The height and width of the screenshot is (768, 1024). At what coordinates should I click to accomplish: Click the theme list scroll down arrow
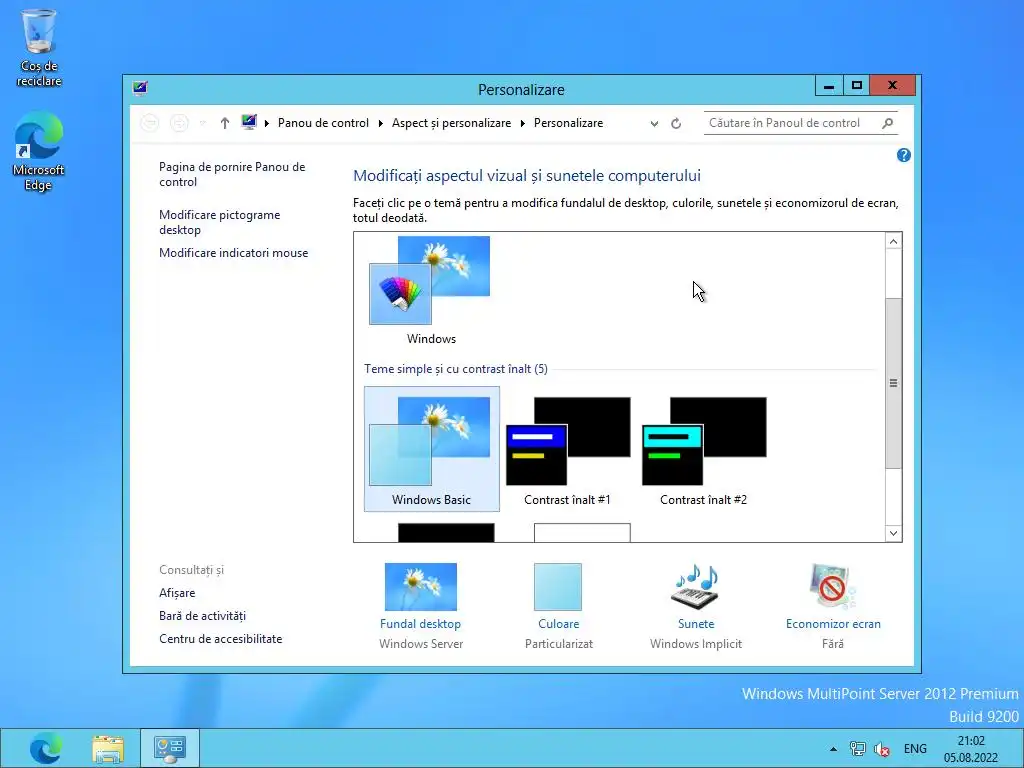pyautogui.click(x=893, y=533)
